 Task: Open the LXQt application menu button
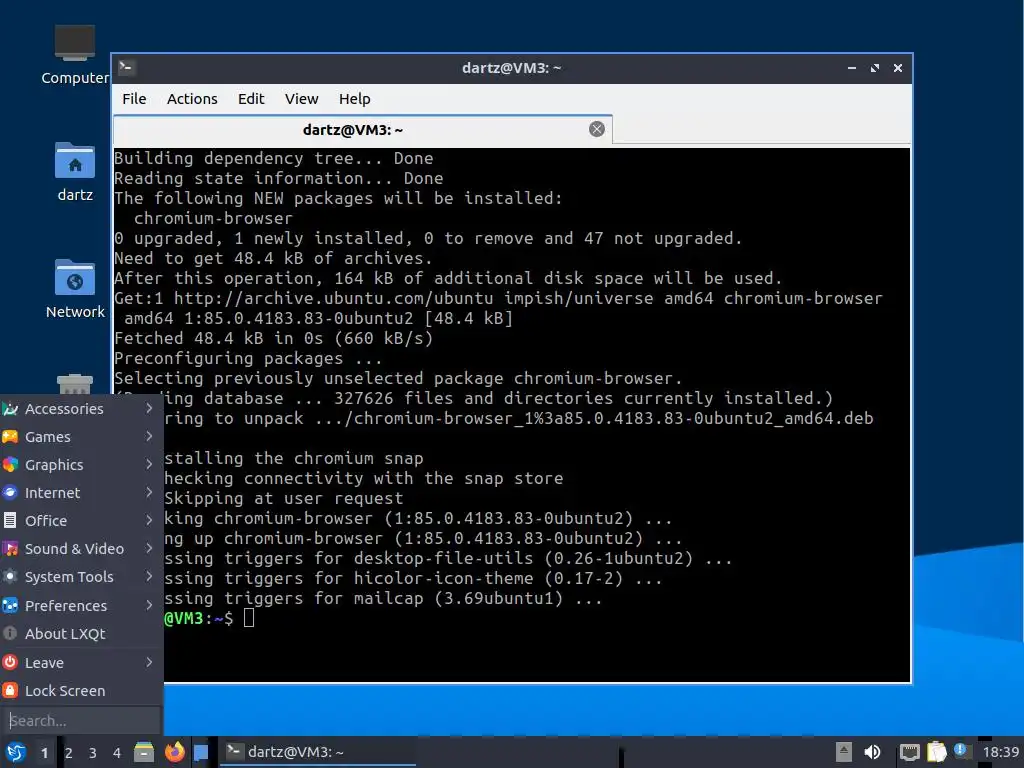(16, 752)
